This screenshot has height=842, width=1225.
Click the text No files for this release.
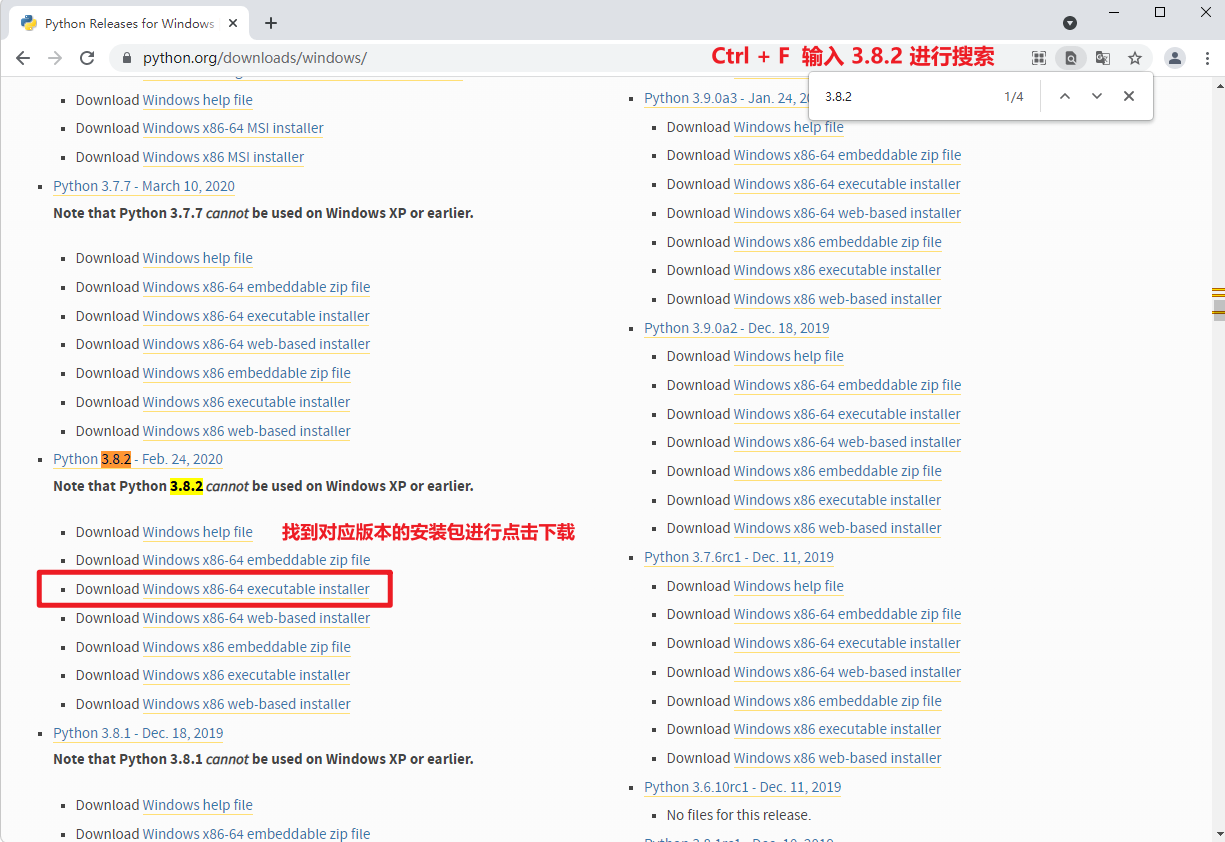739,815
